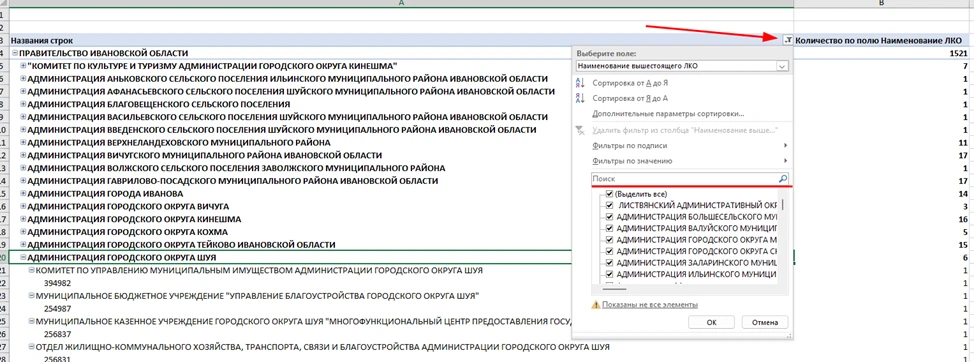Select column A header

click(x=401, y=3)
